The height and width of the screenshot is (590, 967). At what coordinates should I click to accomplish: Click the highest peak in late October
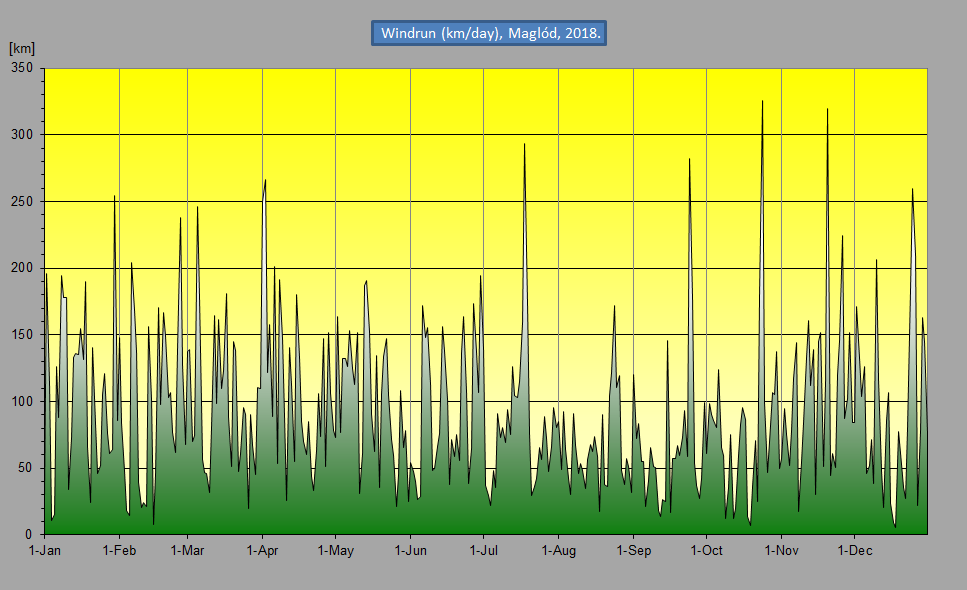[x=762, y=101]
